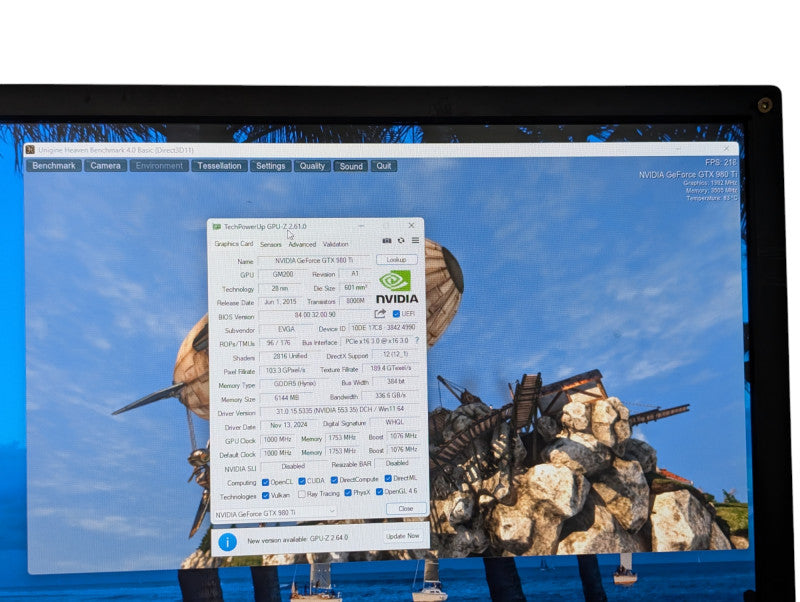This screenshot has width=800, height=602.
Task: Open the Tessellation menu in Heaven
Action: pyautogui.click(x=219, y=166)
